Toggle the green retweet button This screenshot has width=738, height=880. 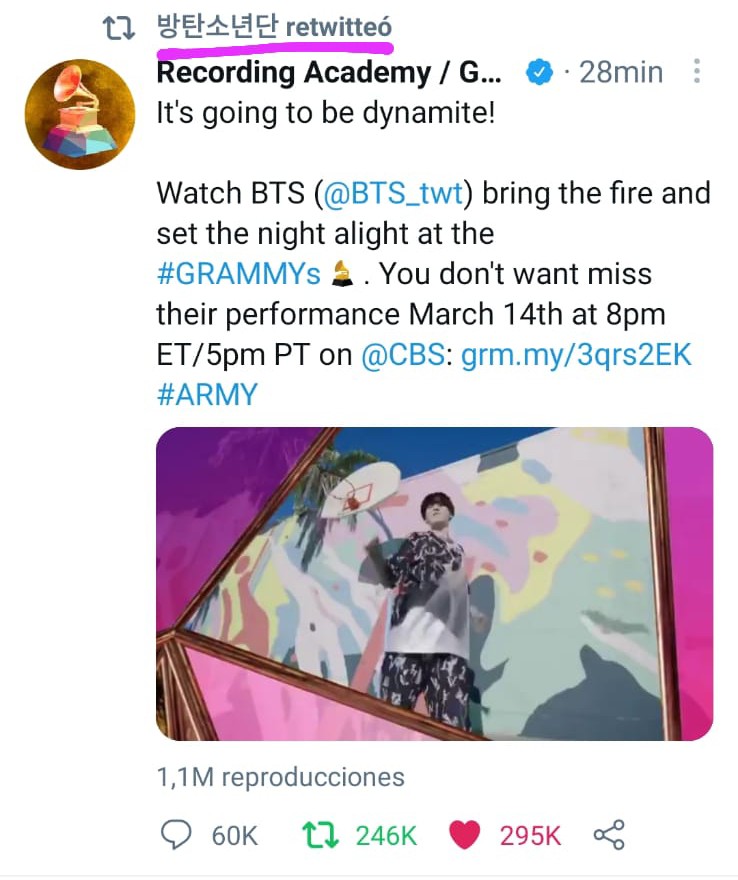click(318, 835)
